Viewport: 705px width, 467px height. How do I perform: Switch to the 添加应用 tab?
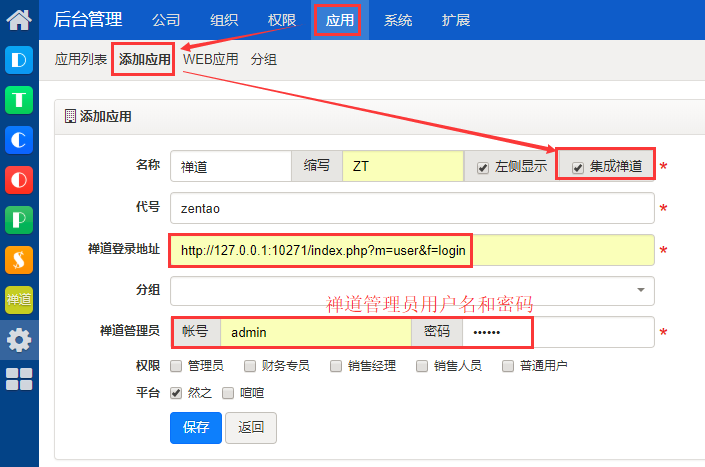pyautogui.click(x=145, y=59)
